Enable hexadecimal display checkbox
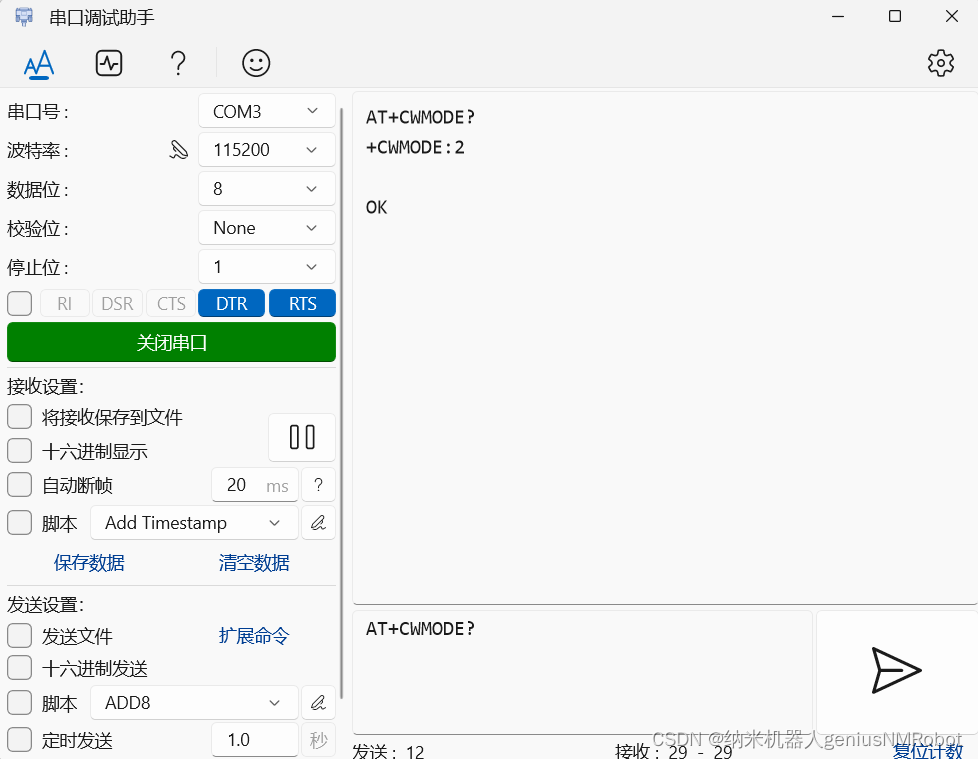 click(20, 451)
